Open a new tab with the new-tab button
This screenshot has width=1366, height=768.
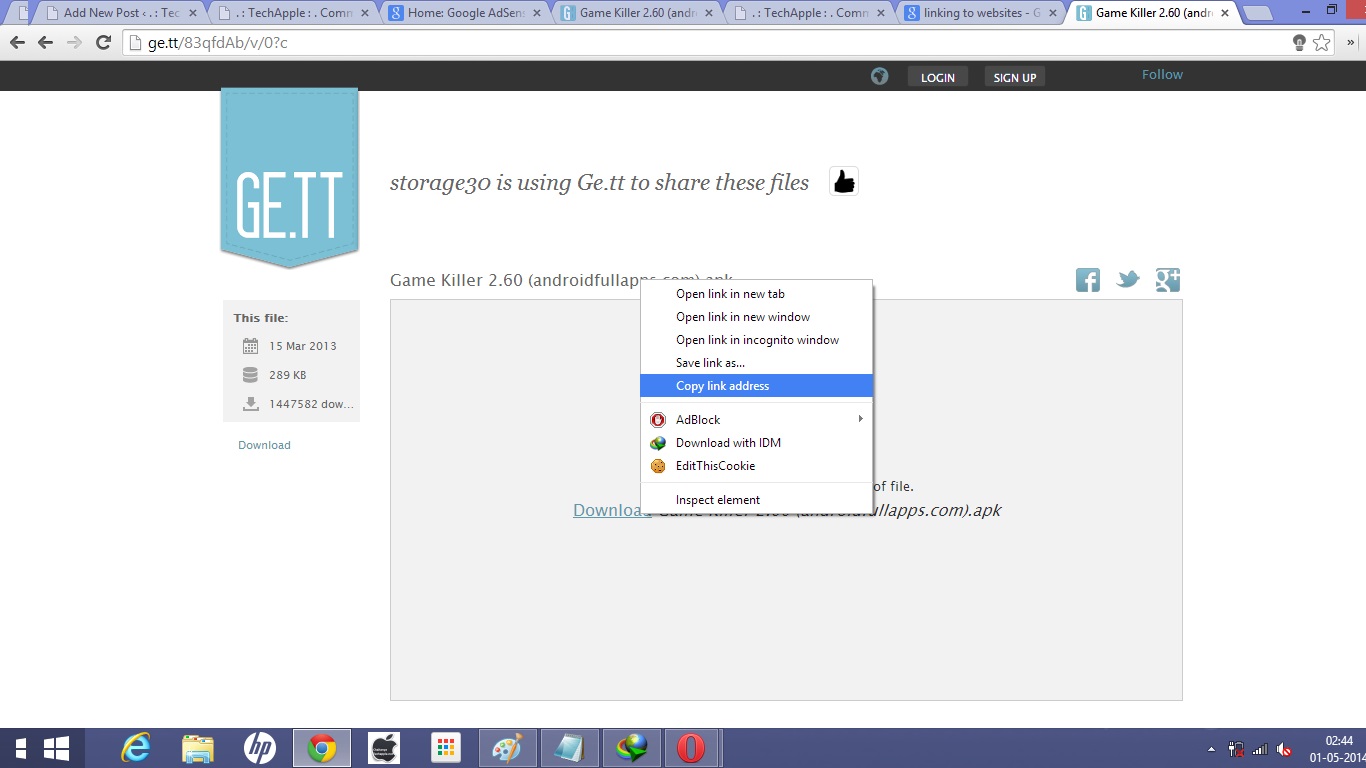click(x=1257, y=13)
